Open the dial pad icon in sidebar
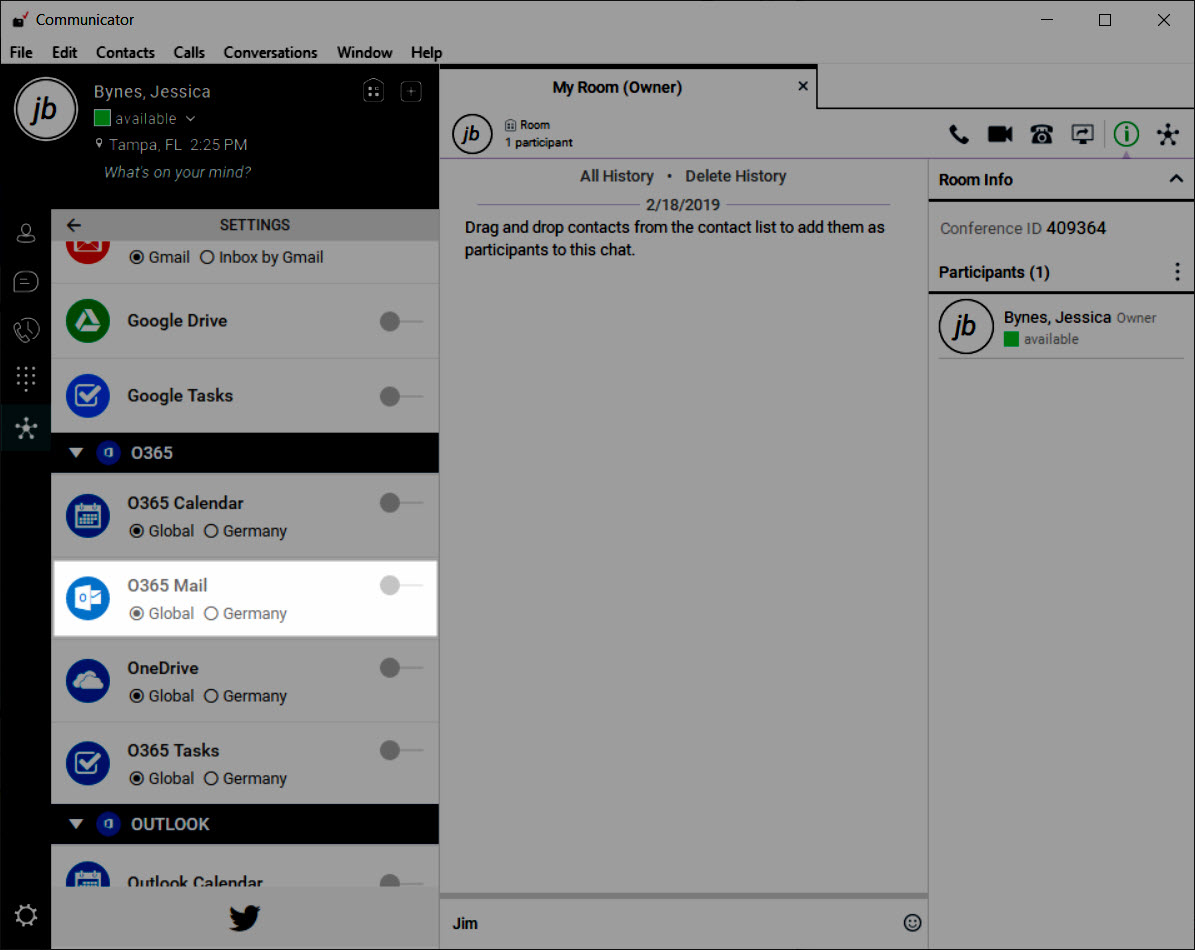This screenshot has width=1195, height=950. (26, 379)
